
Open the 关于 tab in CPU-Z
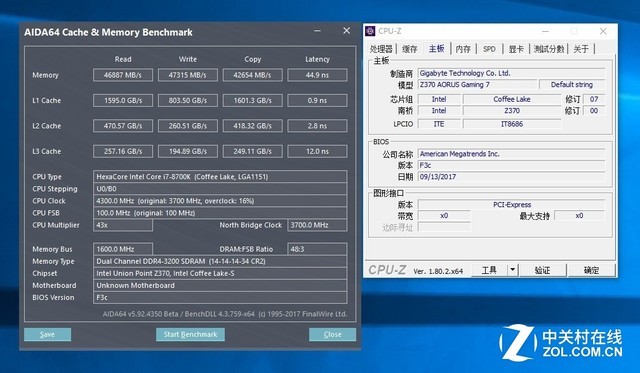tap(581, 49)
